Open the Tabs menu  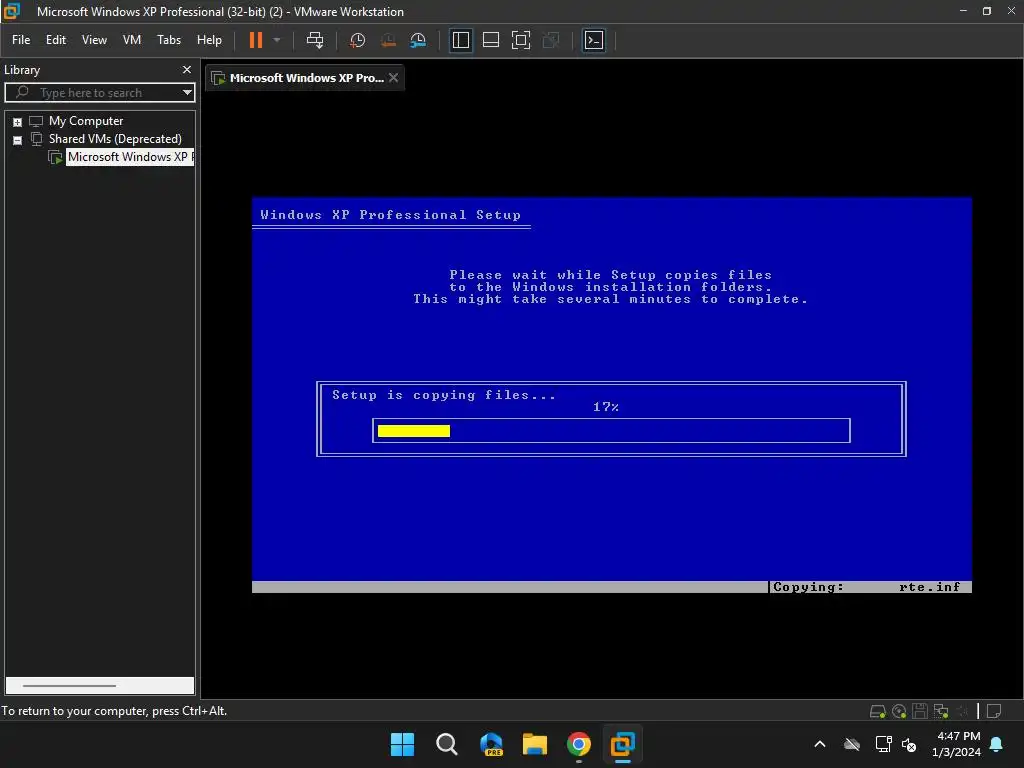point(168,40)
